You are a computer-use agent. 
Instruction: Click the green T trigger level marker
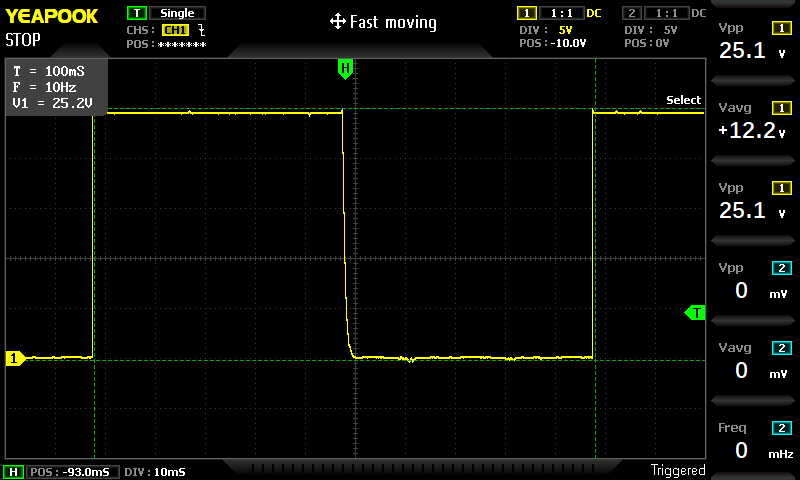click(695, 313)
